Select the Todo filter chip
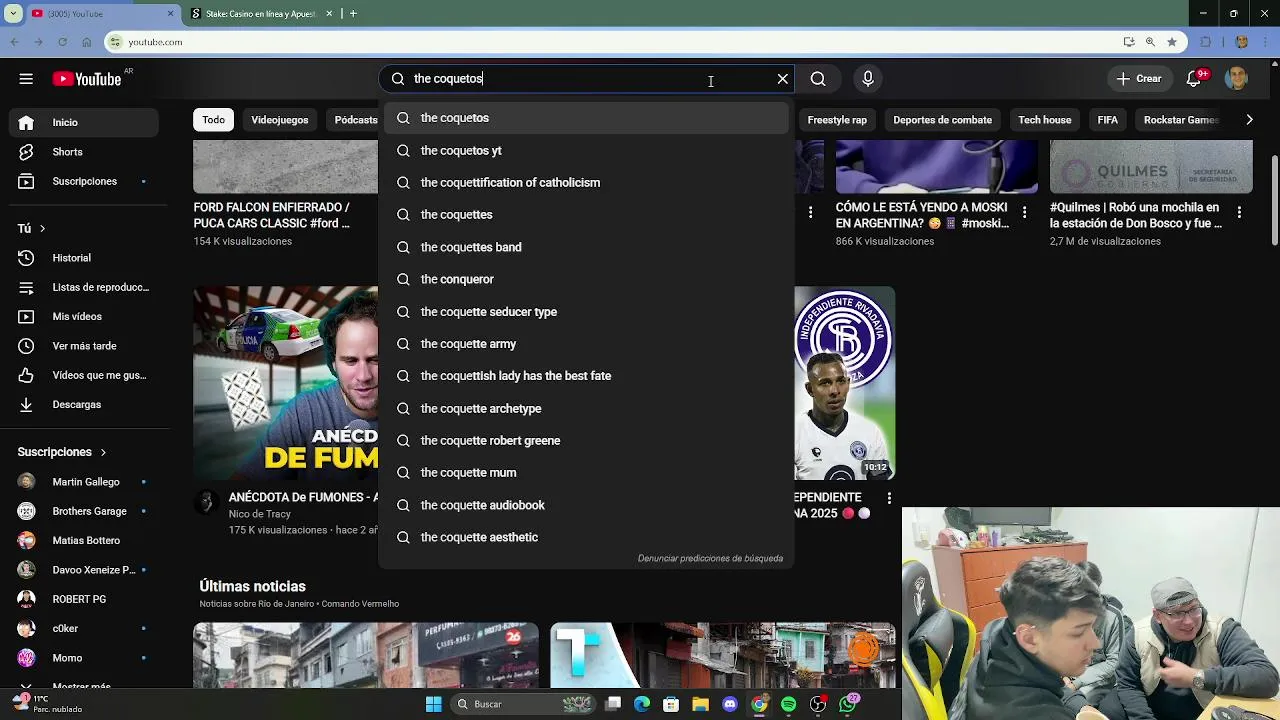1280x720 pixels. coord(214,120)
